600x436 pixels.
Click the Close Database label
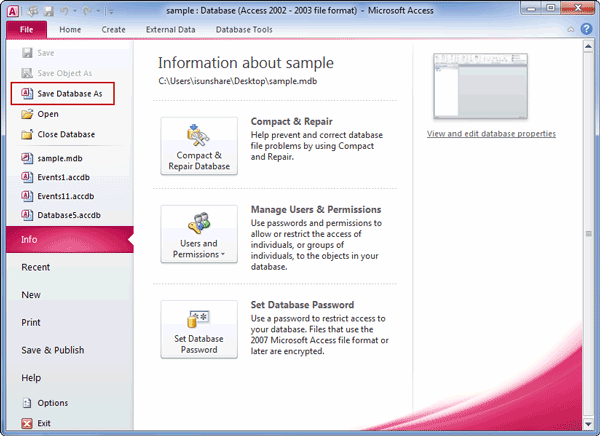(66, 134)
